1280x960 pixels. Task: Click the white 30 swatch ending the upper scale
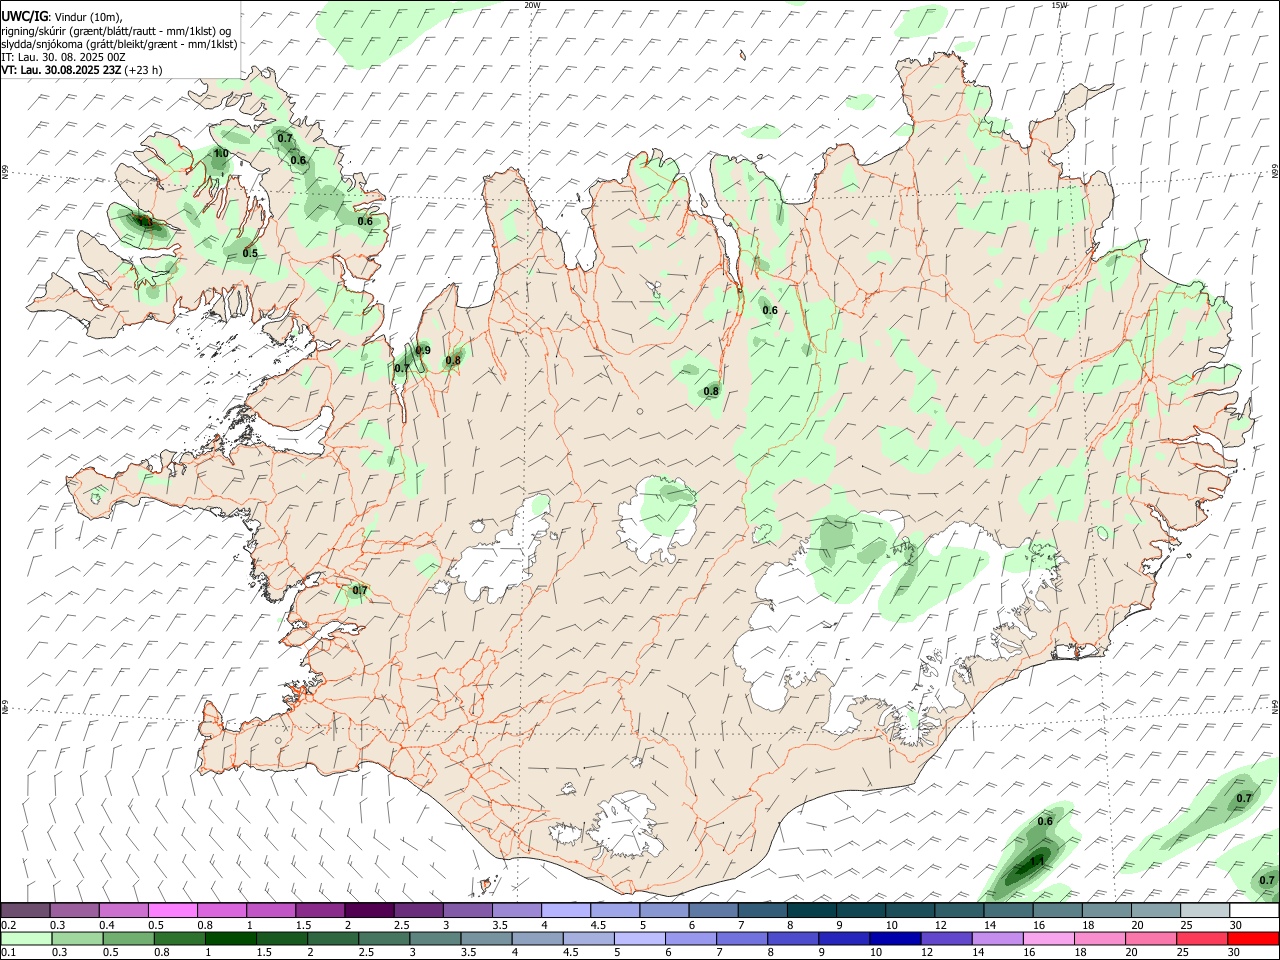(x=1253, y=910)
